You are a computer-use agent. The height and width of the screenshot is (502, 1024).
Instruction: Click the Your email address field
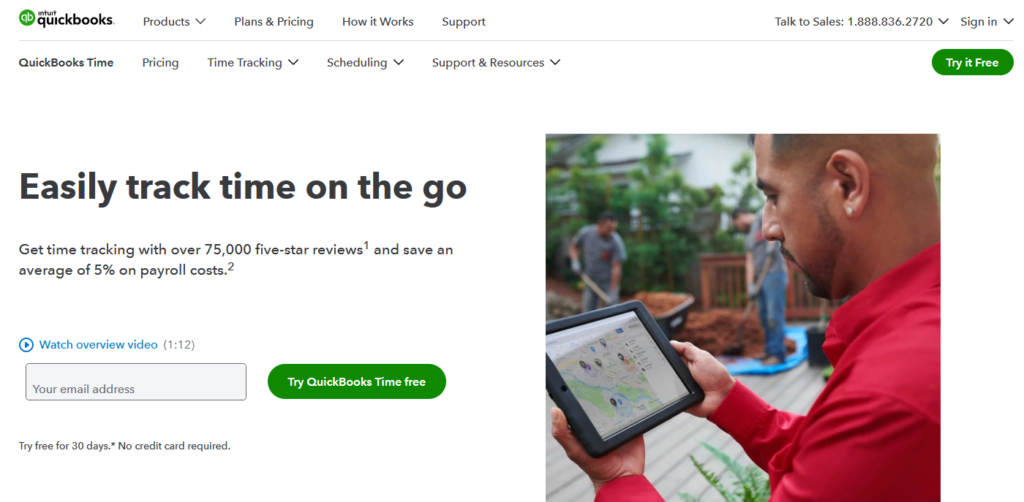click(136, 382)
